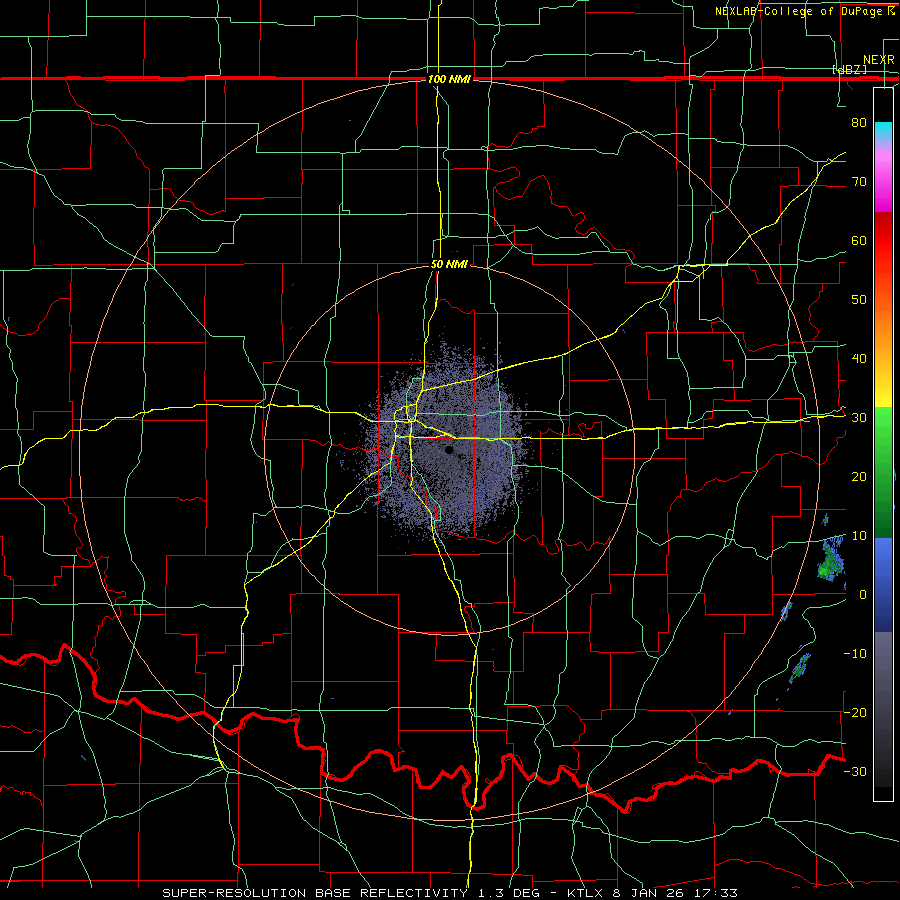Click the -30 value on the dBZ scale

coord(855,772)
